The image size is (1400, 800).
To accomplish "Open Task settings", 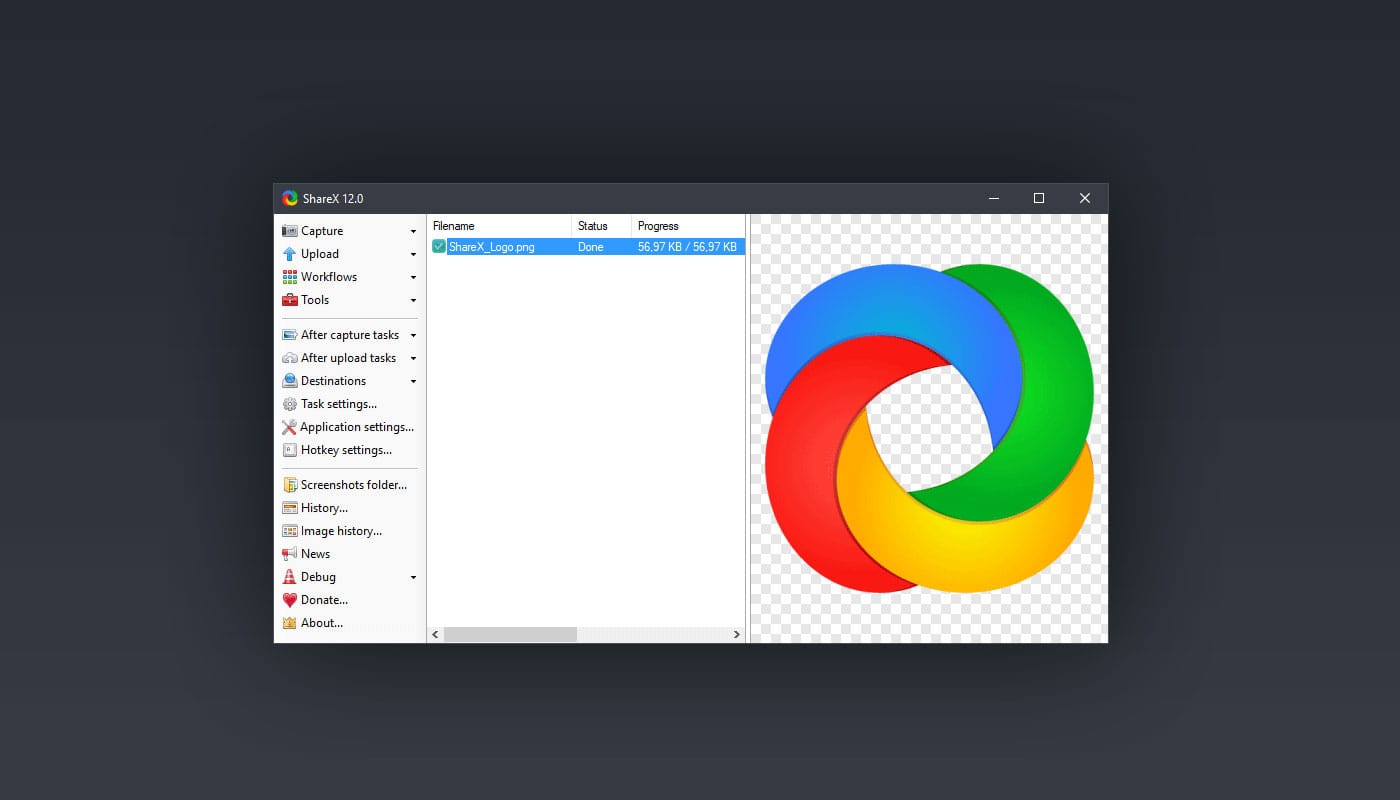I will tap(350, 404).
